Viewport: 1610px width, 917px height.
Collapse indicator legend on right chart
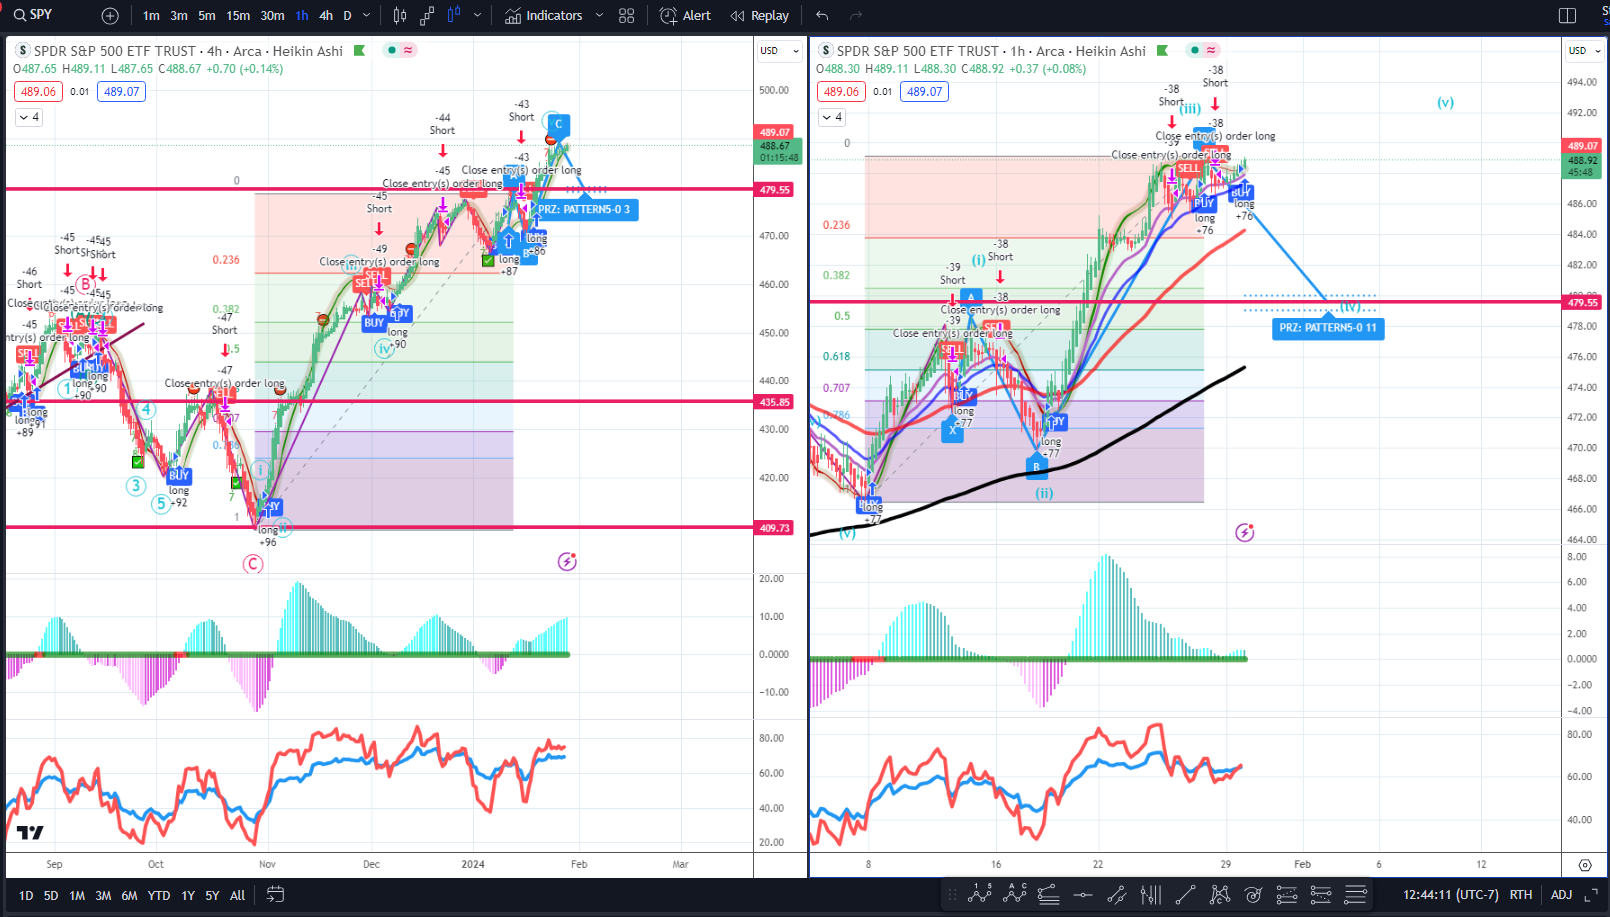[x=832, y=117]
